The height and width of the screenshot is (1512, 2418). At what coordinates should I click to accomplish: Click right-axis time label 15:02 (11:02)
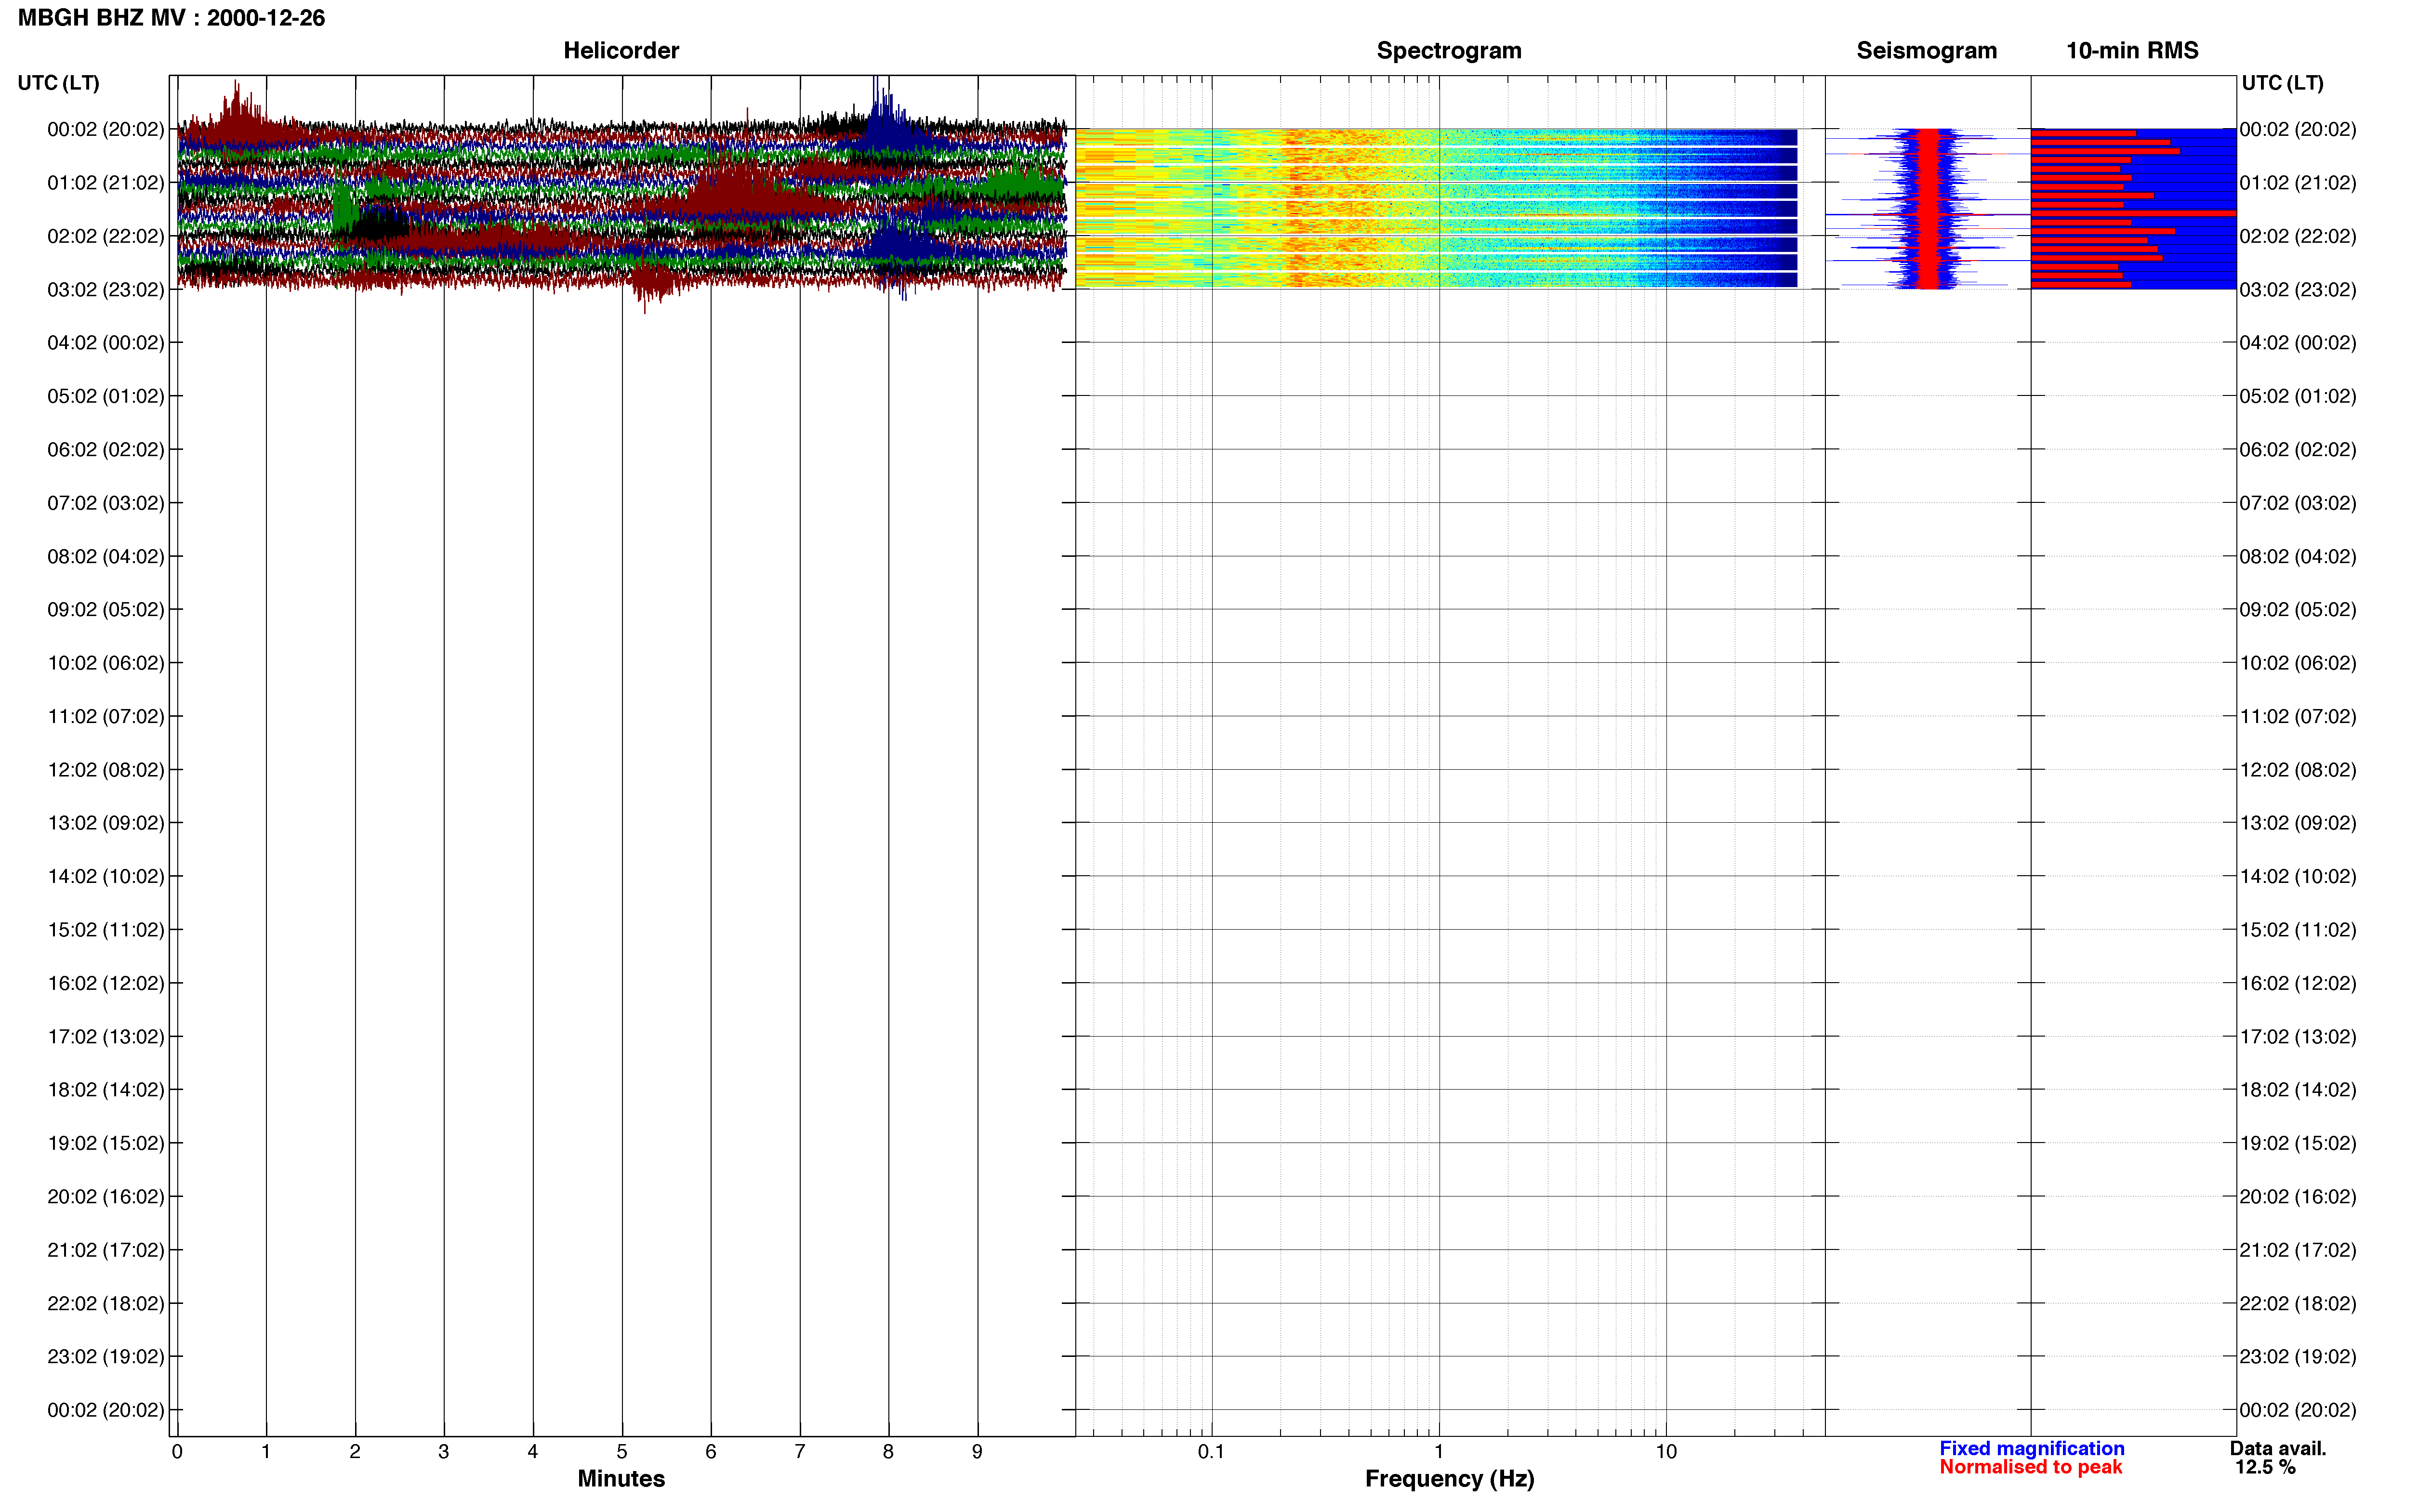click(2298, 929)
